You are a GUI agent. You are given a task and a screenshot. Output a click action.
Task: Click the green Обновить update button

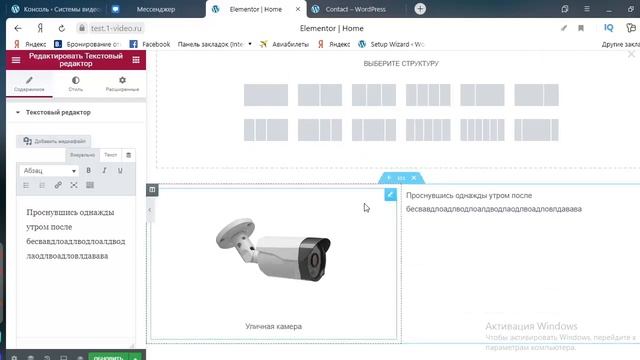[x=109, y=358]
